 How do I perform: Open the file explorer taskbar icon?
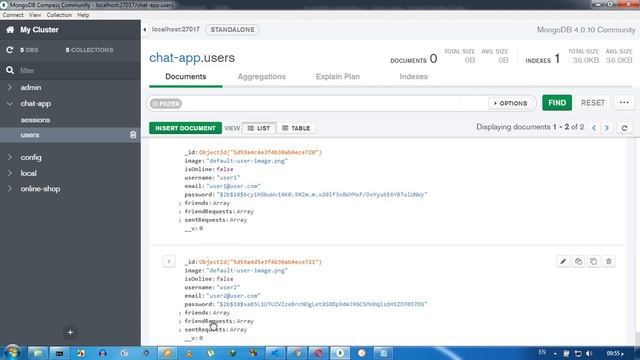38,353
